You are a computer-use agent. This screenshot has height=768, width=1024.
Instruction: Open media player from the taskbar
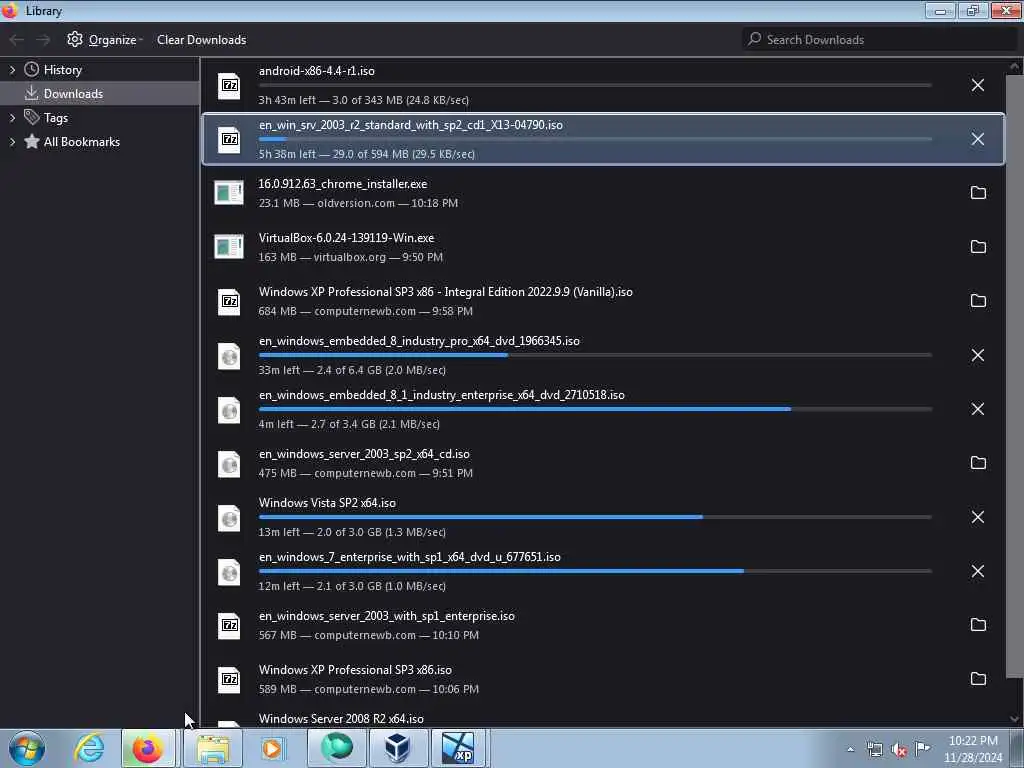tap(272, 748)
